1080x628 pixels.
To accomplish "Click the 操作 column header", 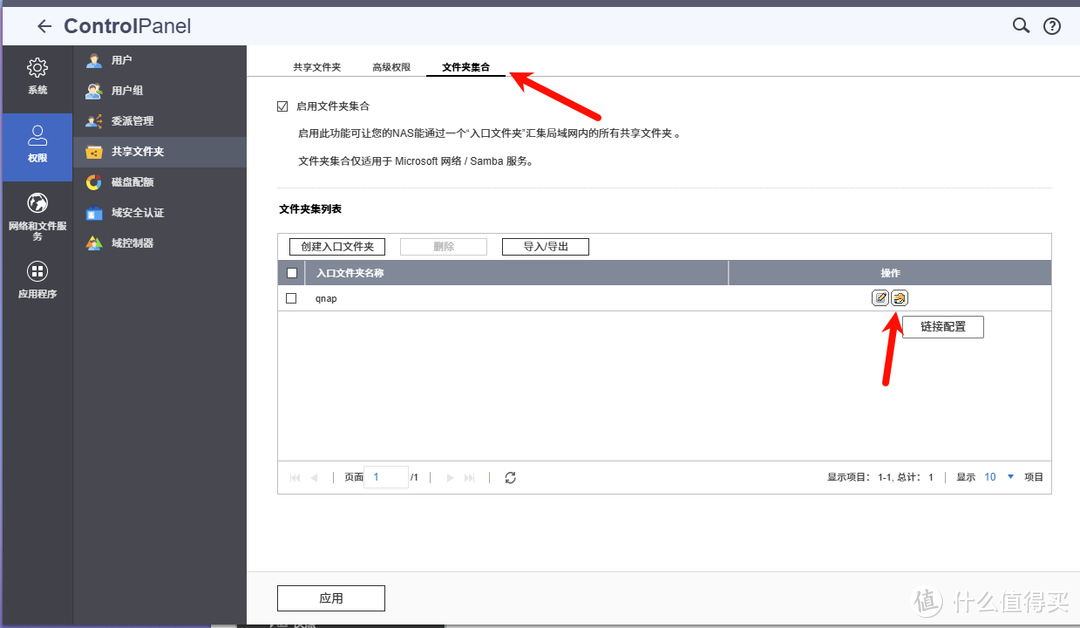I will [890, 273].
